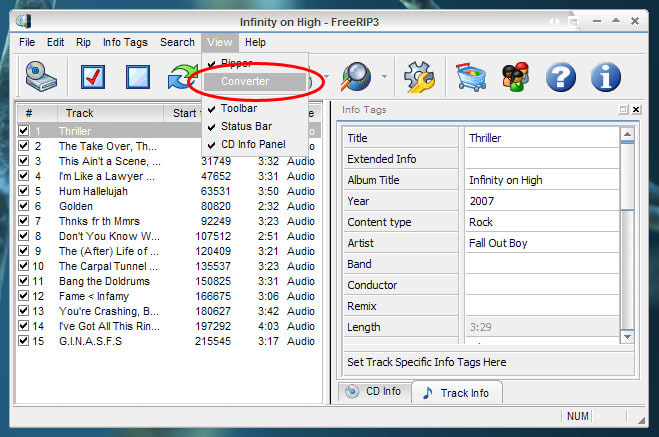Edit the Title field containing Thriller
This screenshot has height=437, width=659.
pyautogui.click(x=542, y=138)
